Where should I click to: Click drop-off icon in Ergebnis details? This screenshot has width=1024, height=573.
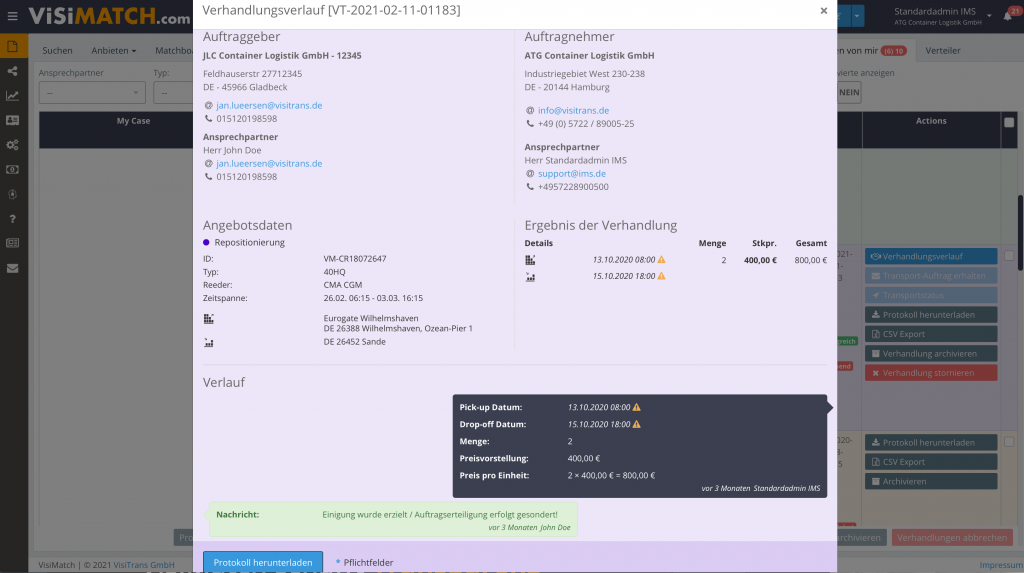(x=530, y=277)
